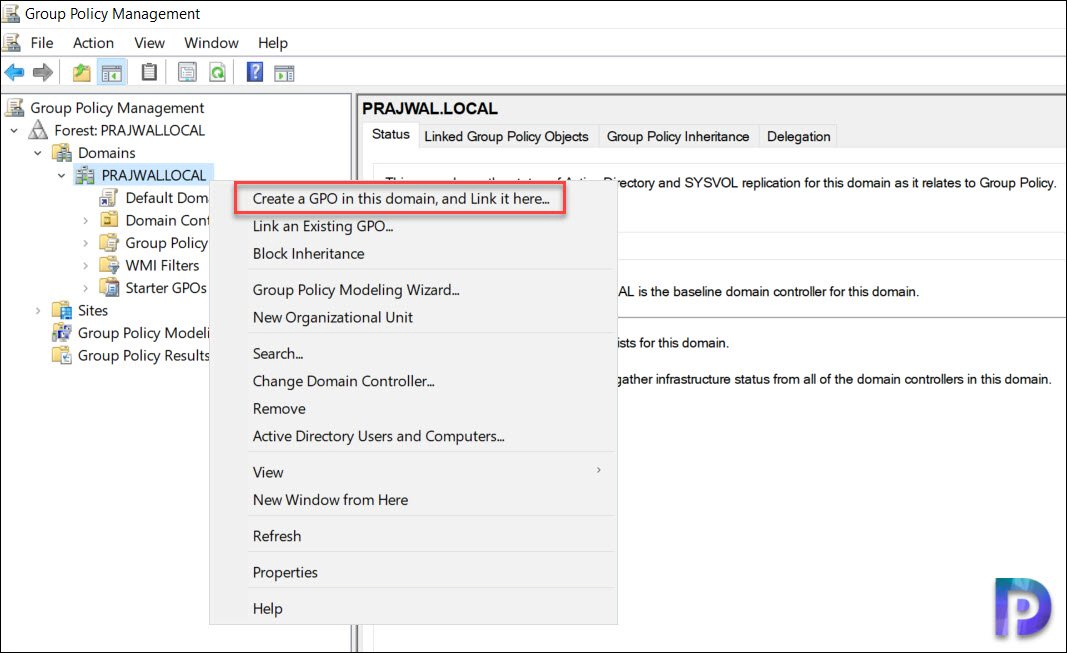Click the WMI Filters folder icon
1067x653 pixels.
click(109, 265)
